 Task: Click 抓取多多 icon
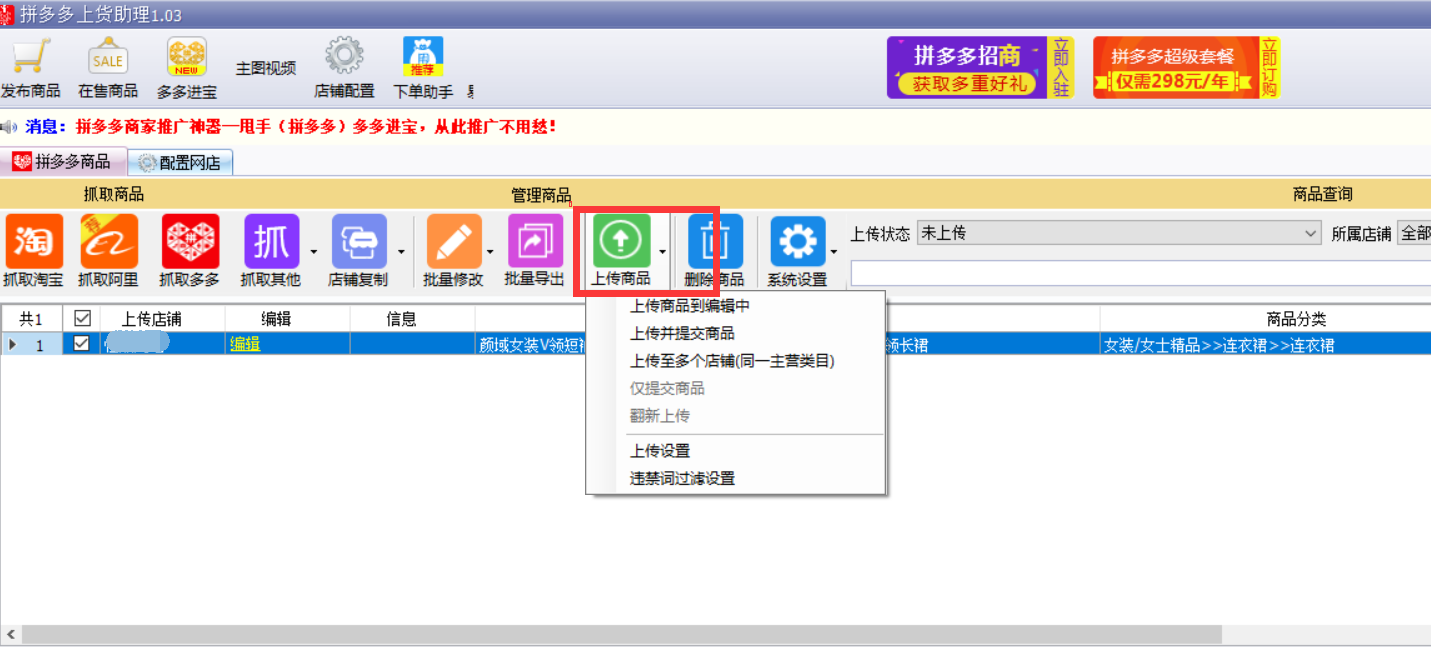pos(190,242)
